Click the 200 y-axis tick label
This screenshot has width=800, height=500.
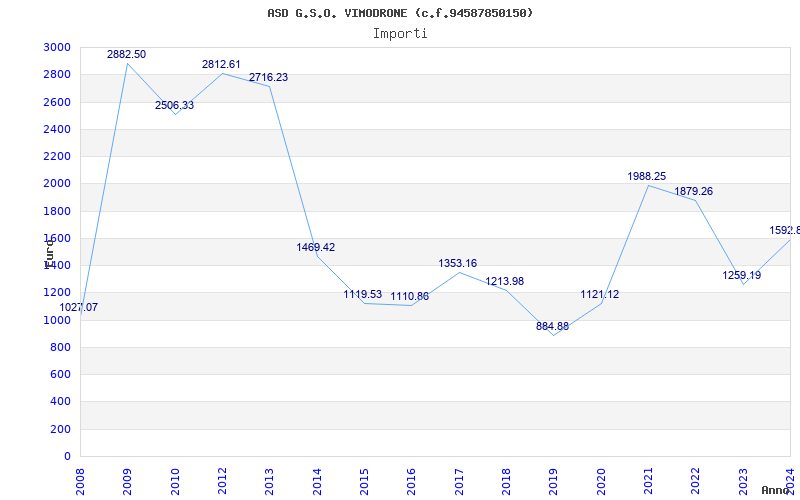(x=60, y=430)
